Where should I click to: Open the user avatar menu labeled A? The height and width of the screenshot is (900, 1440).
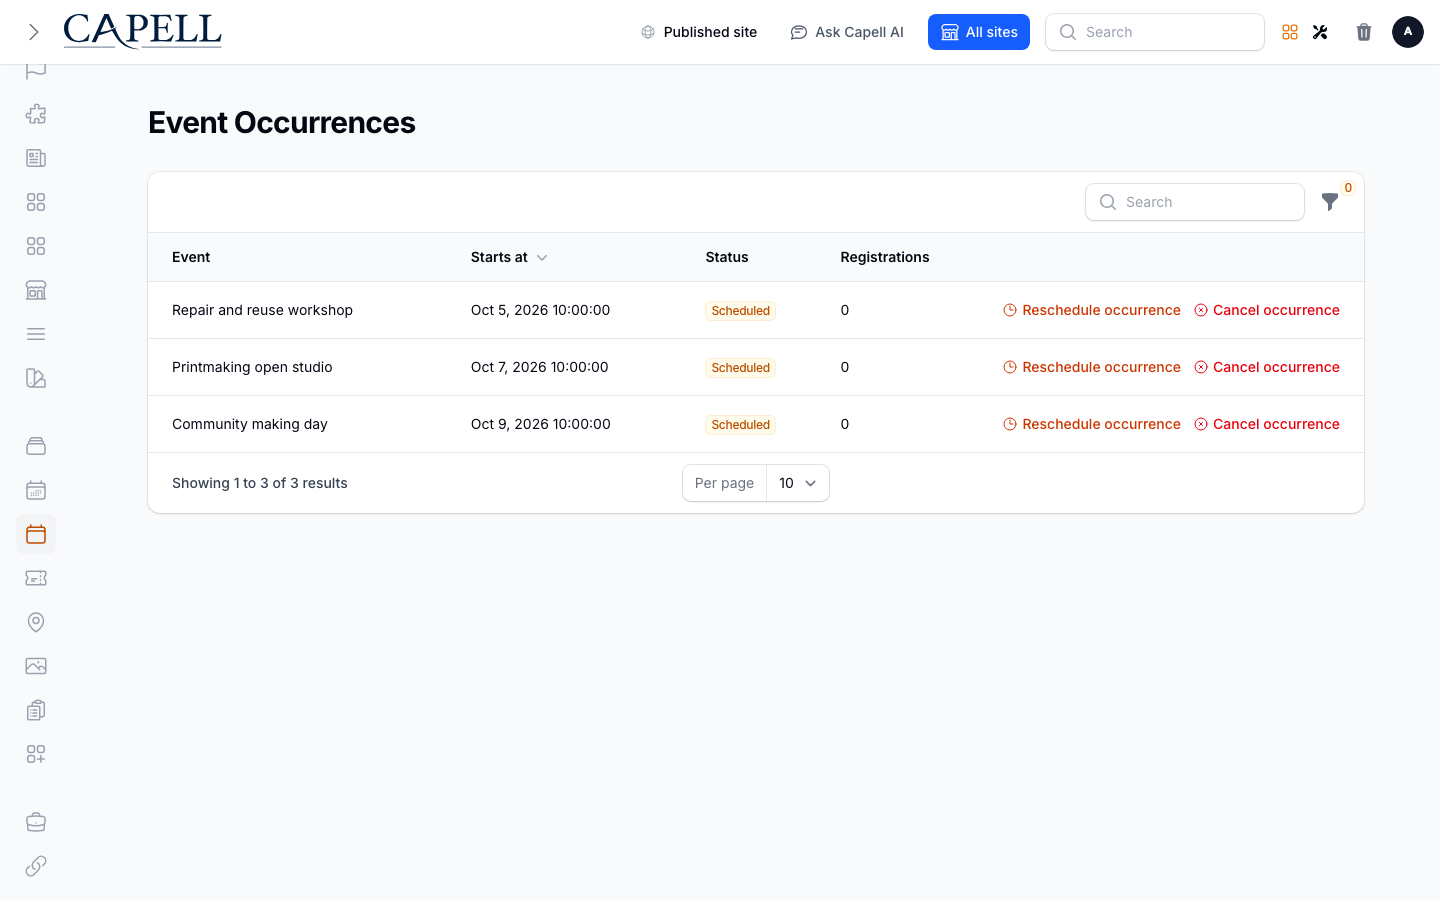tap(1408, 32)
